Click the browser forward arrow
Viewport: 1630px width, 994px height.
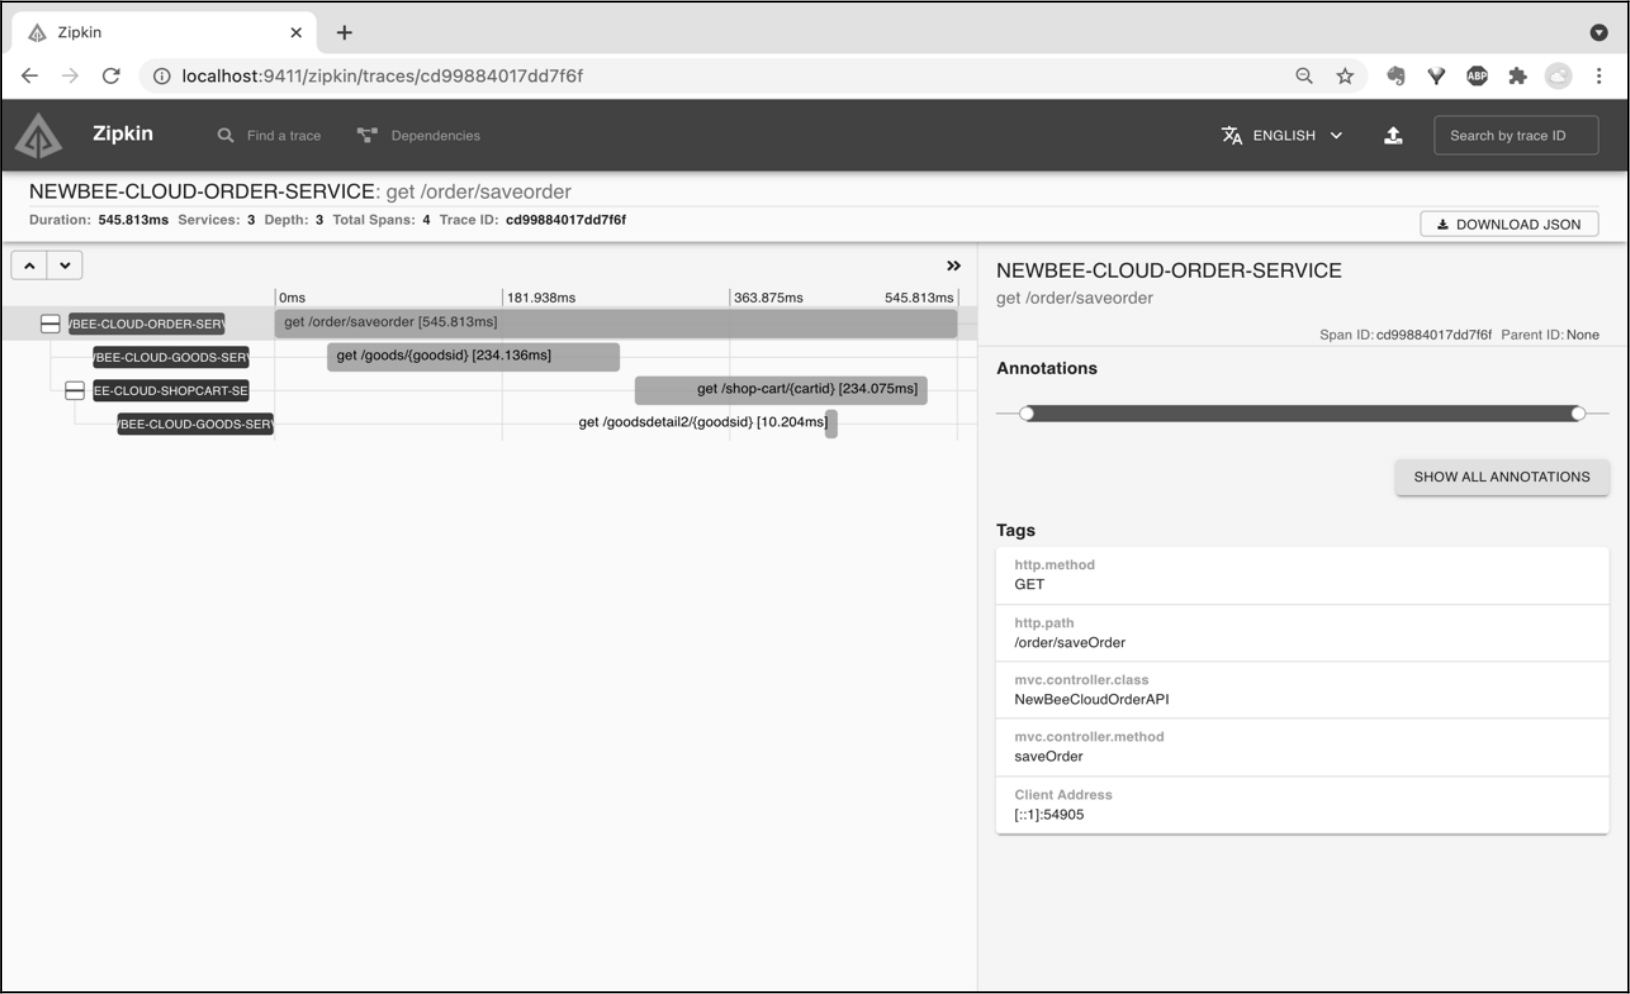pos(70,76)
